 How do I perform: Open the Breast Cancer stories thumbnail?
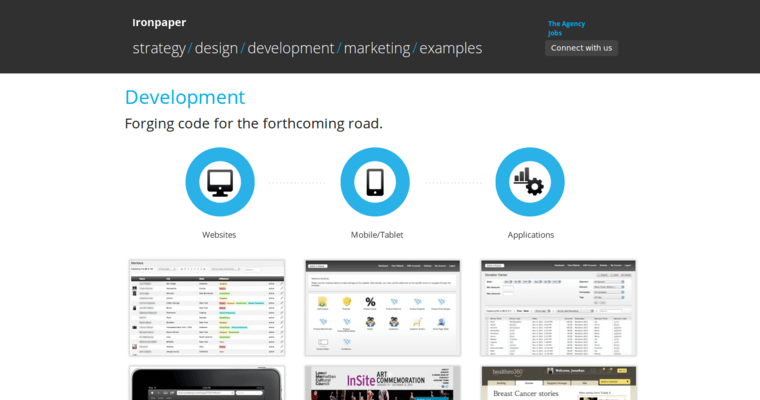point(558,383)
